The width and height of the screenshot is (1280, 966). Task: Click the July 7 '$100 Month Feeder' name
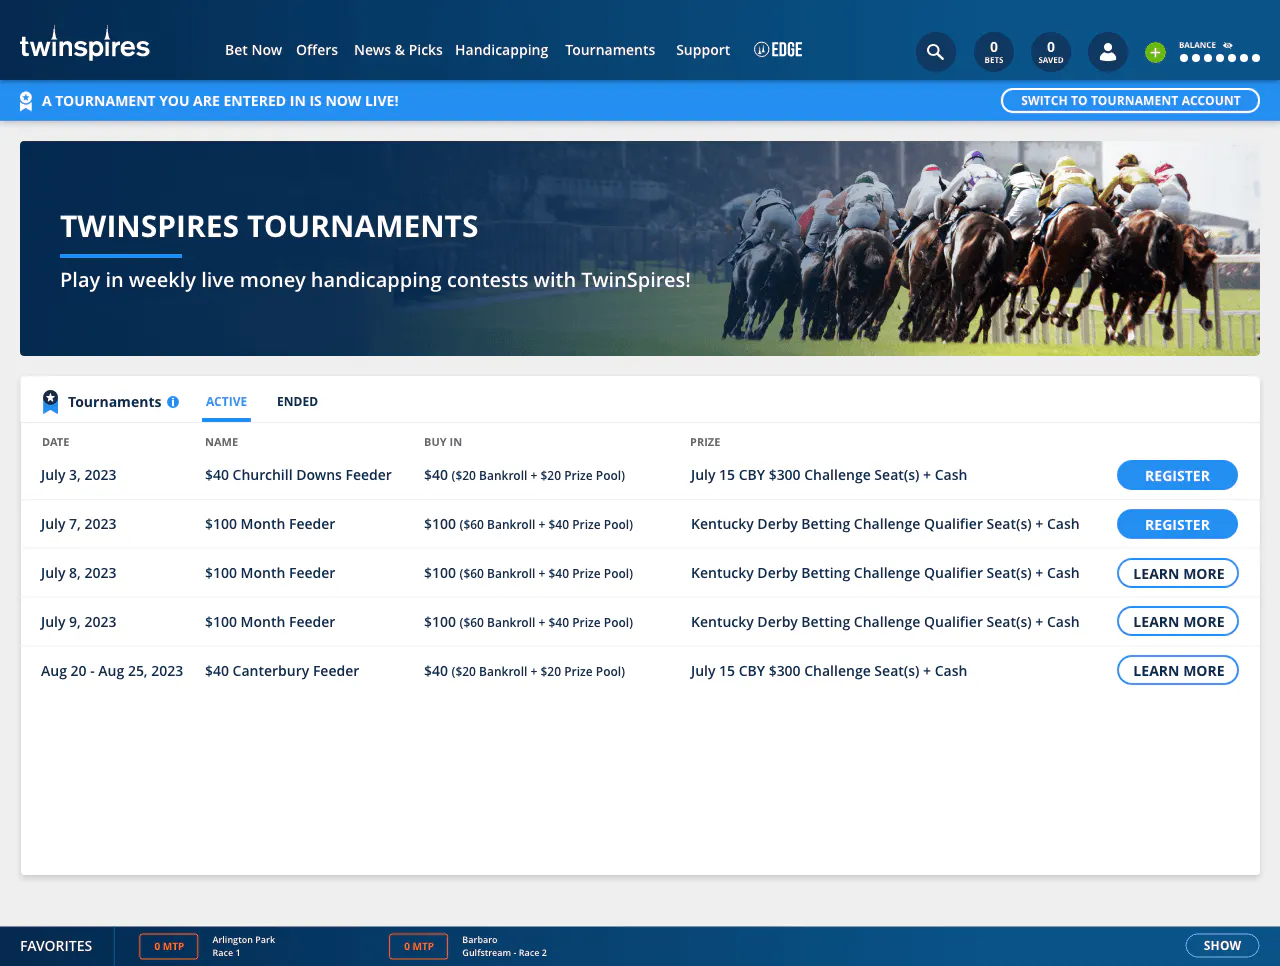click(x=270, y=524)
